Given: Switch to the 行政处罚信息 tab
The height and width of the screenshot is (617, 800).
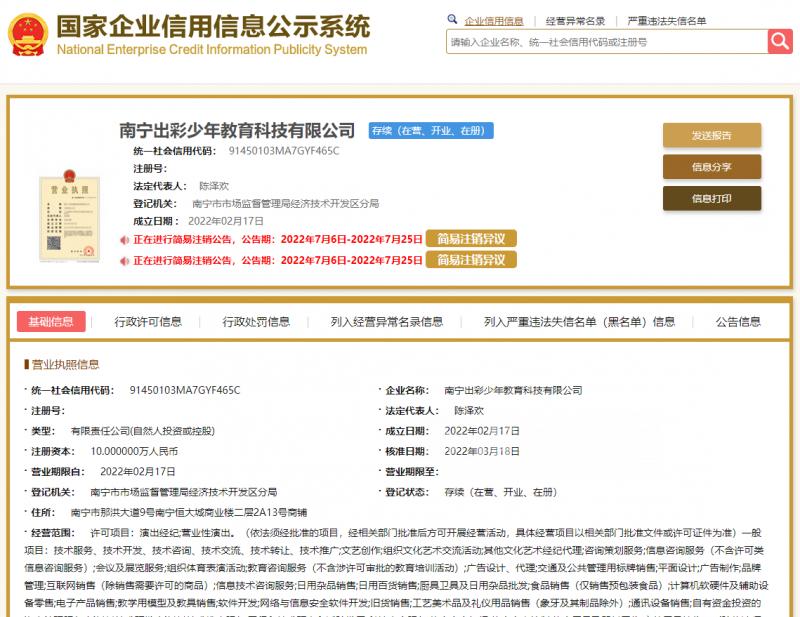Looking at the screenshot, I should [256, 322].
